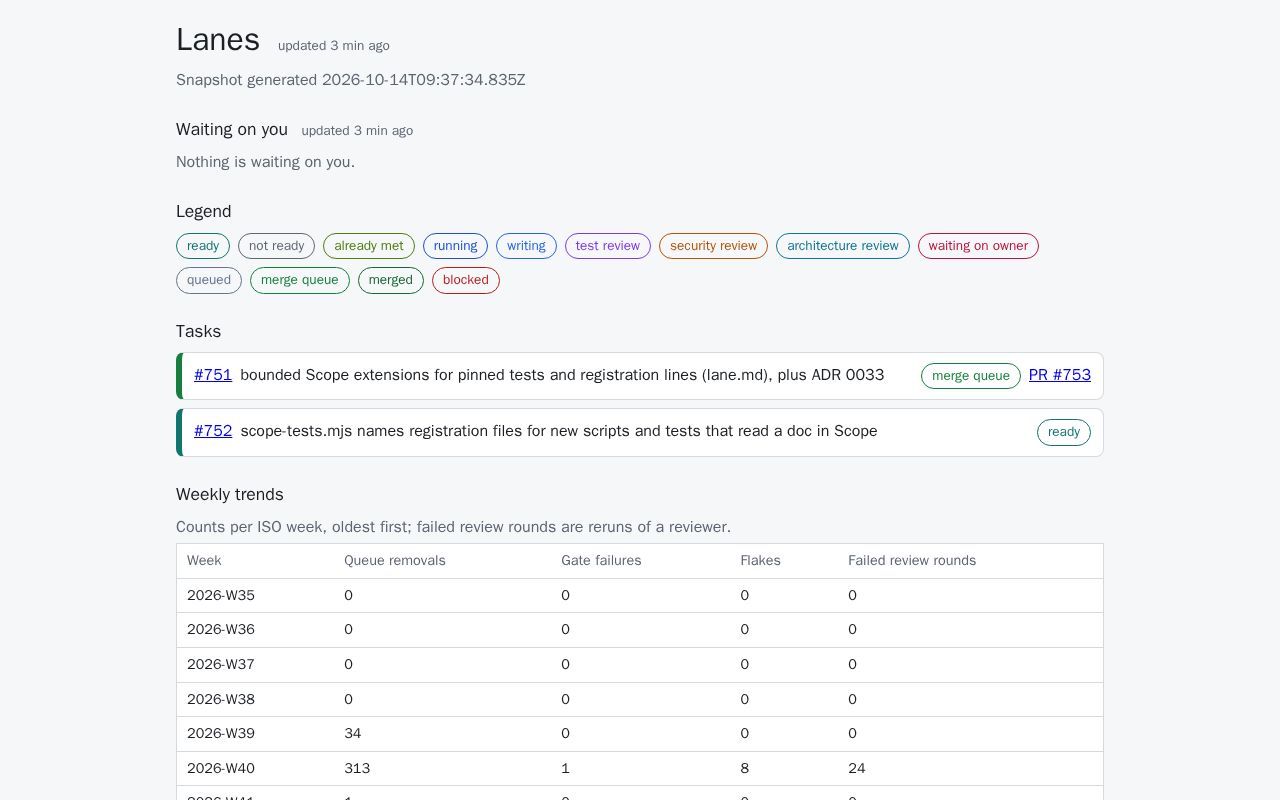Click flakes value 8 in W40 row
1280x800 pixels.
(x=744, y=769)
